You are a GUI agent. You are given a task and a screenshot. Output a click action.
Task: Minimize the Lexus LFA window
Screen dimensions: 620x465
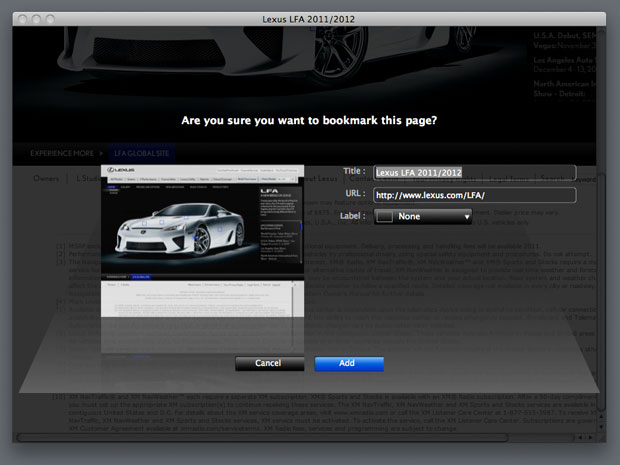point(36,19)
